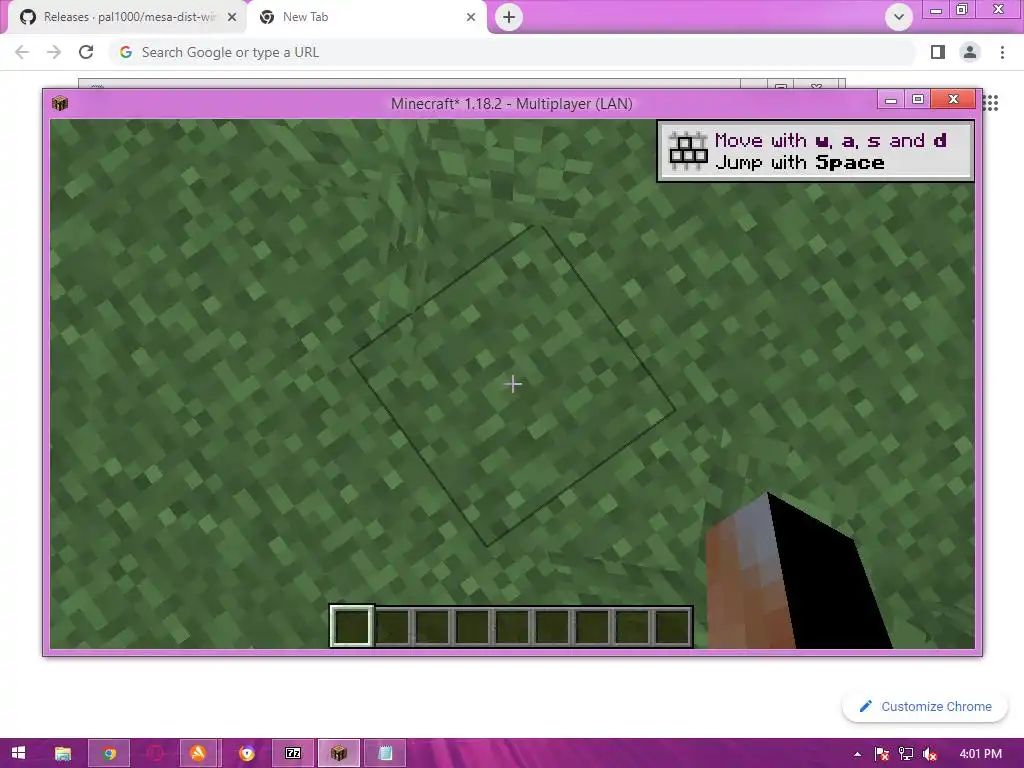Open the Google apps grid
Viewport: 1024px width, 768px height.
991,103
